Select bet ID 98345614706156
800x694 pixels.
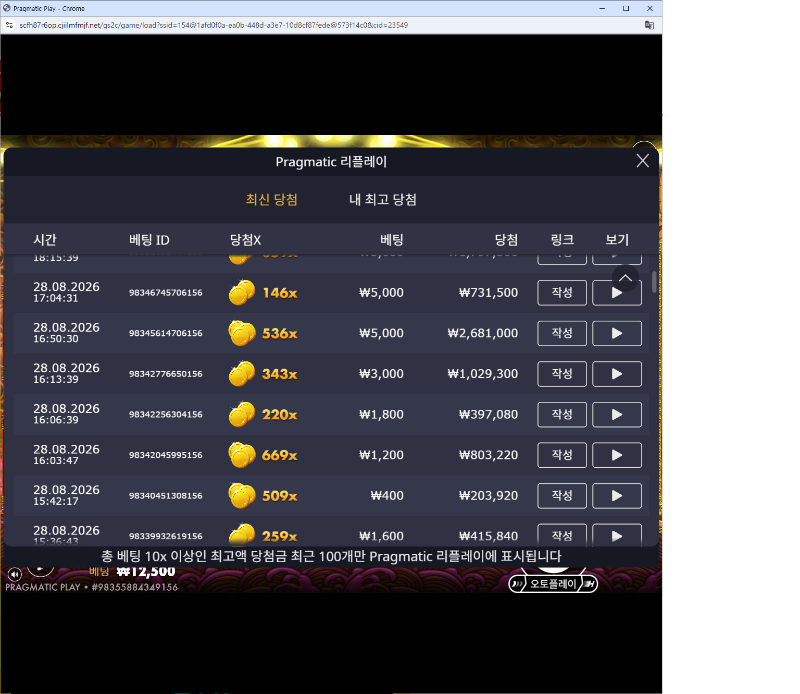pyautogui.click(x=166, y=333)
